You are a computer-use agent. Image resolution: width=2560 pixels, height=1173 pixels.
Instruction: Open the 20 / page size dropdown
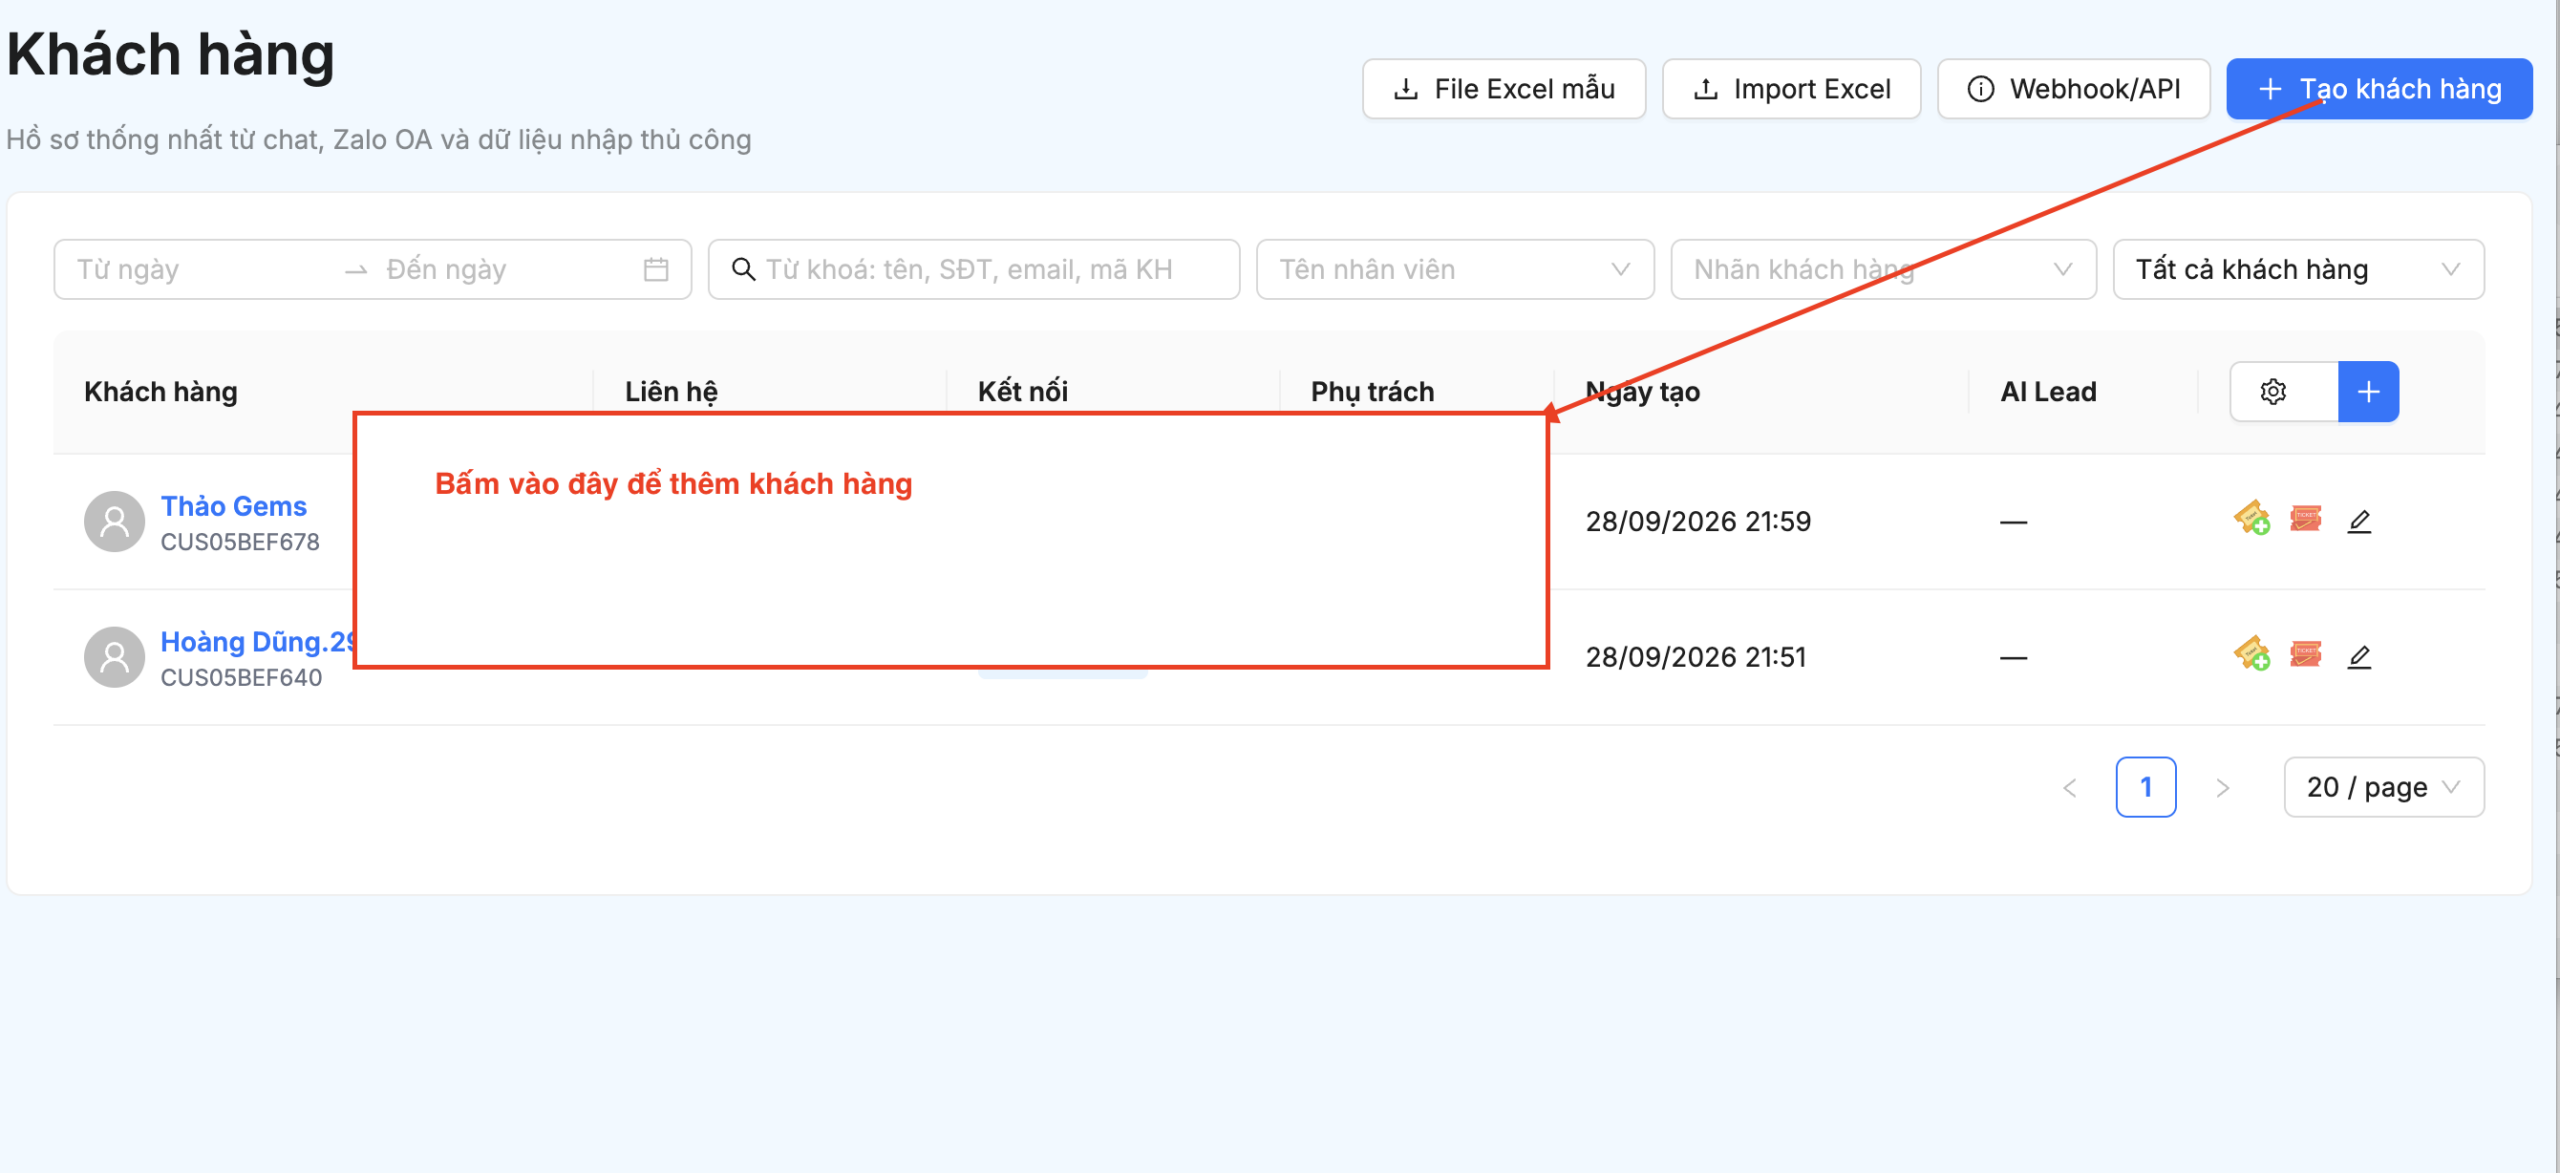2384,788
